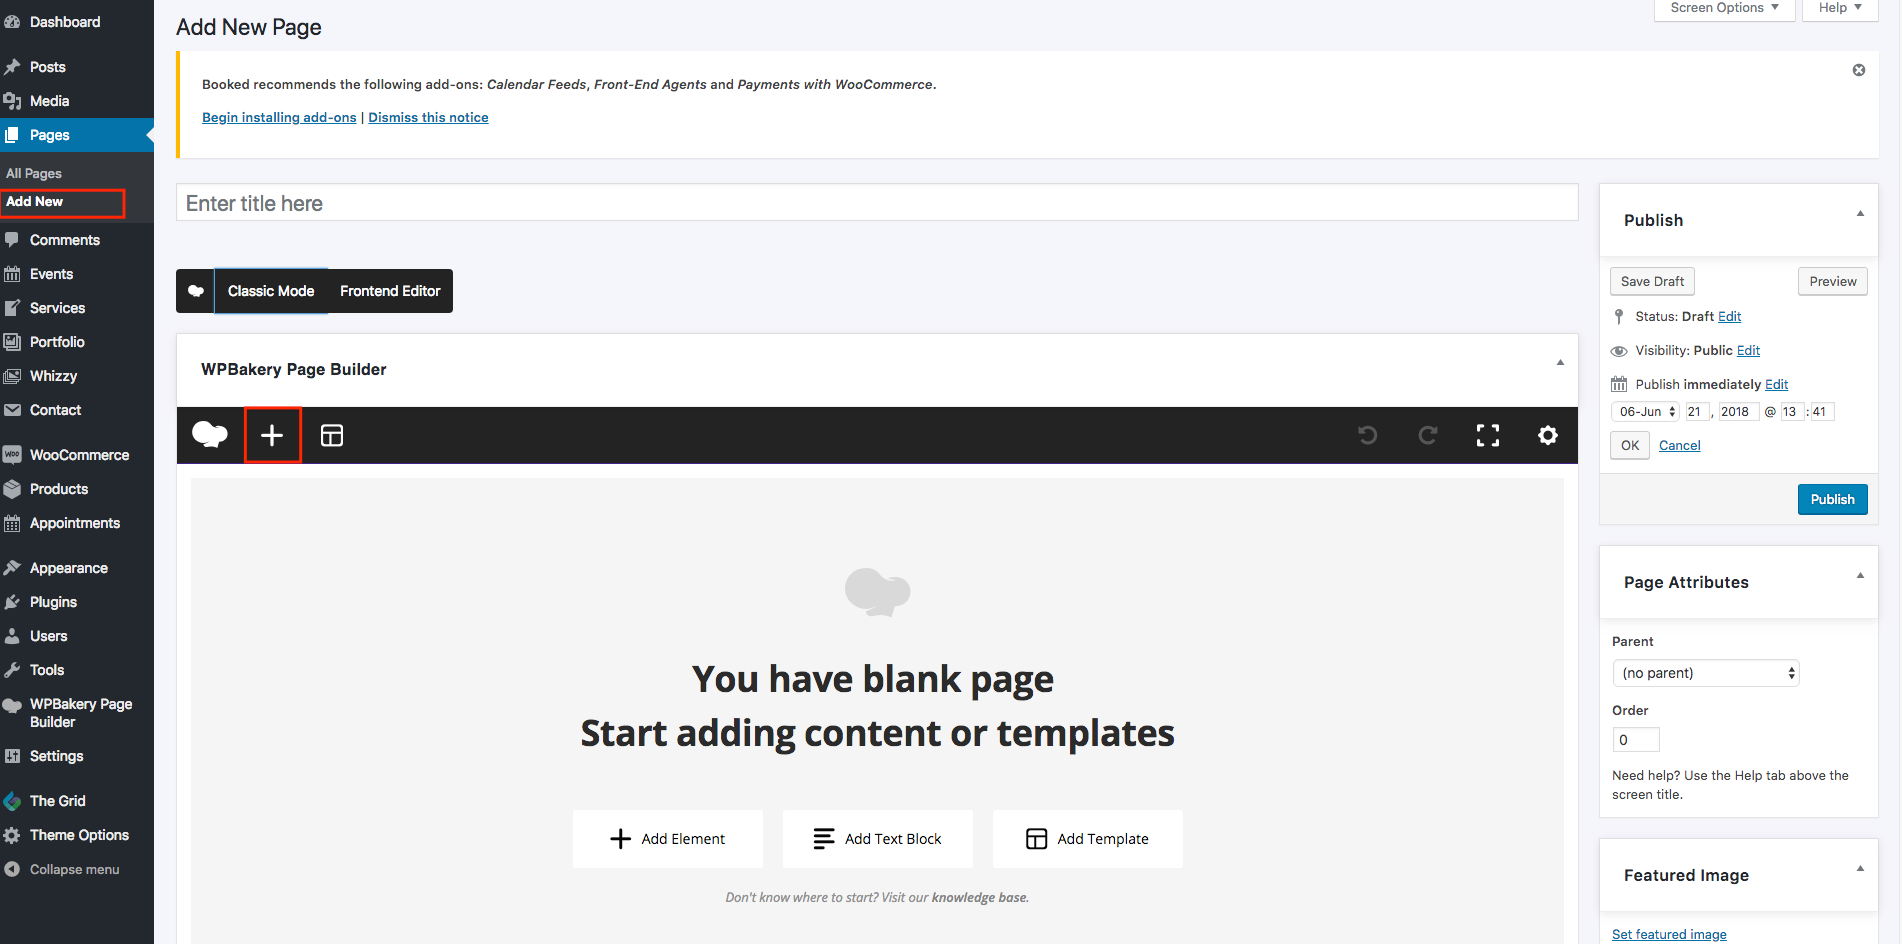The width and height of the screenshot is (1902, 944).
Task: Click the Redo arrow icon
Action: 1428,435
